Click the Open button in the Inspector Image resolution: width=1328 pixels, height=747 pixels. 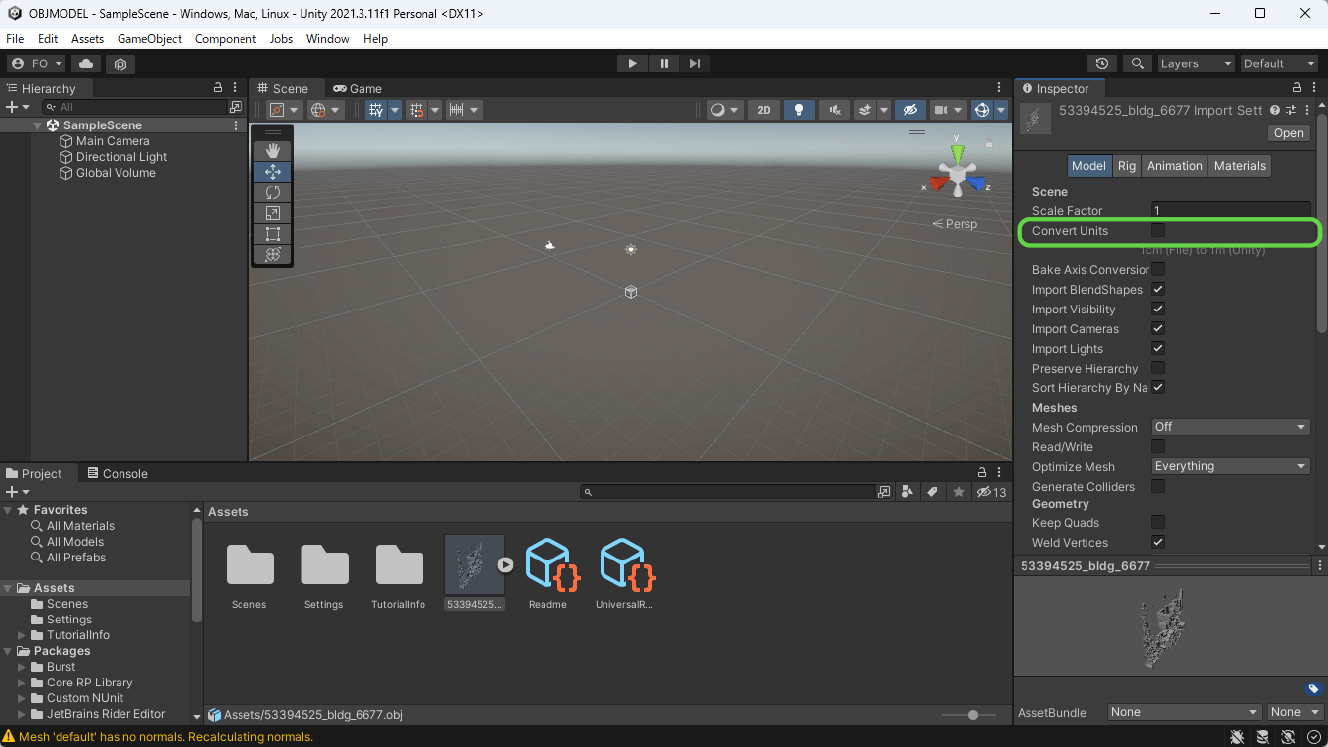(1288, 132)
